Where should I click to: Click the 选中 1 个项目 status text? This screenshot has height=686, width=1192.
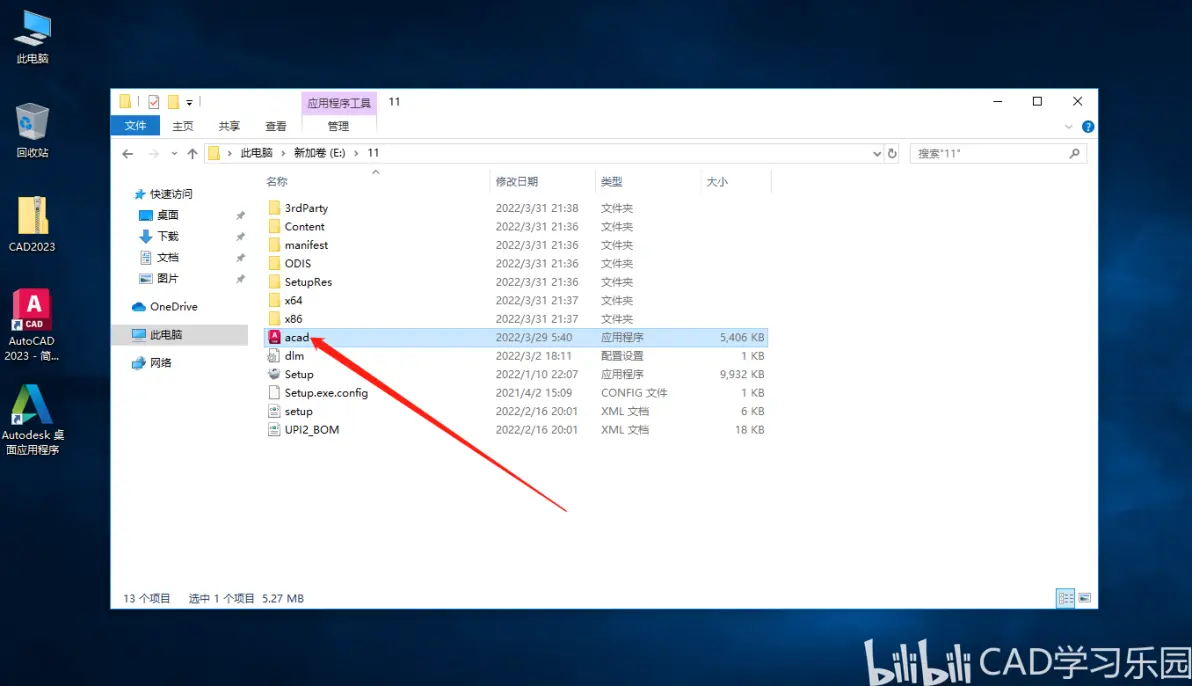pyautogui.click(x=221, y=599)
